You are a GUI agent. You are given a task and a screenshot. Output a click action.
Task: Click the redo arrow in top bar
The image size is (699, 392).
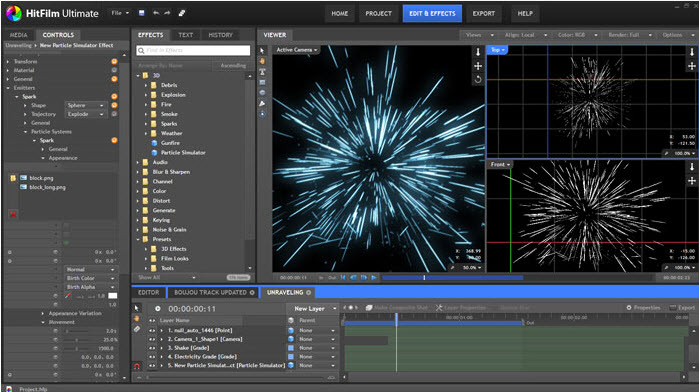(x=167, y=13)
